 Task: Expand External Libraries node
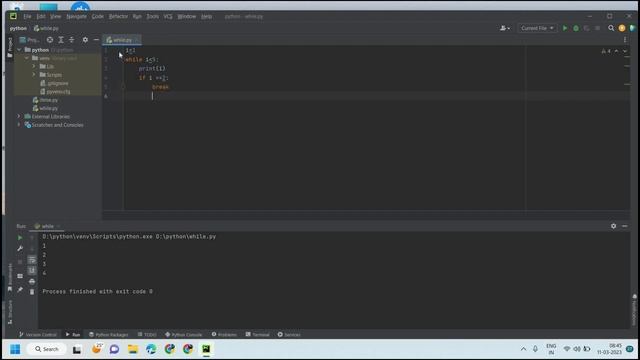19,116
